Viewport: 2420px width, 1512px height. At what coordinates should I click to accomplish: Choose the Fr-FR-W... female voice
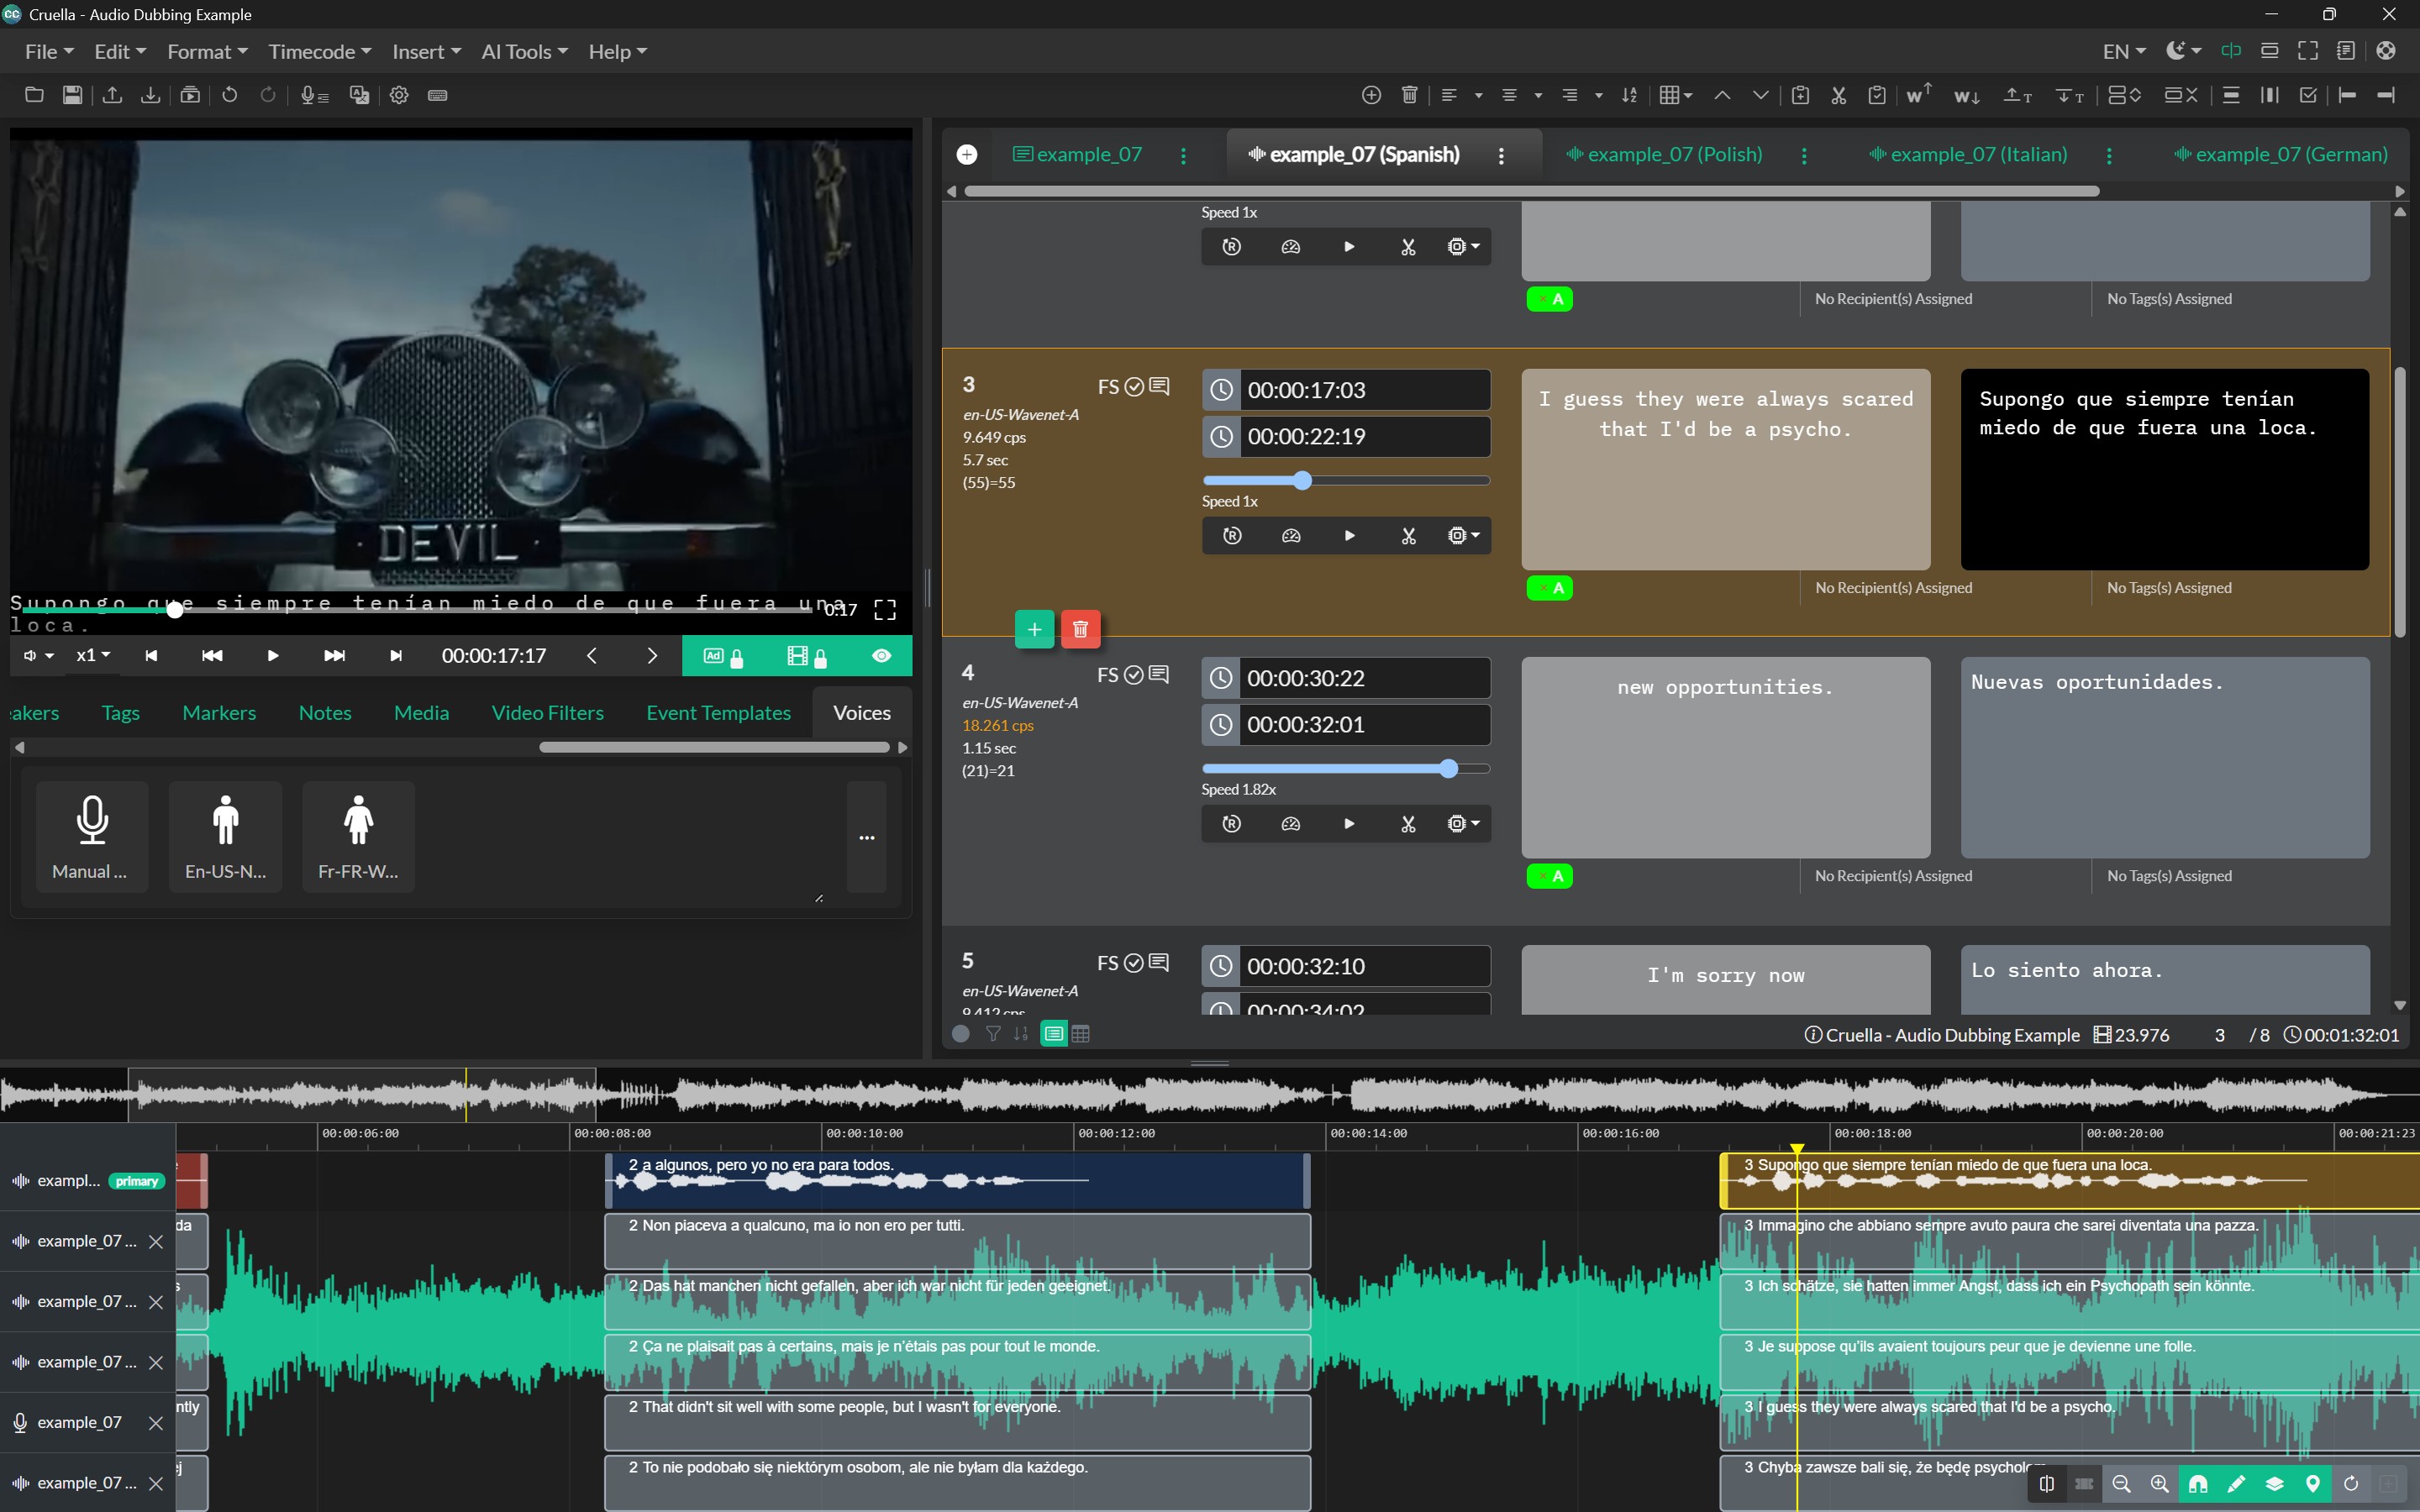click(x=358, y=836)
